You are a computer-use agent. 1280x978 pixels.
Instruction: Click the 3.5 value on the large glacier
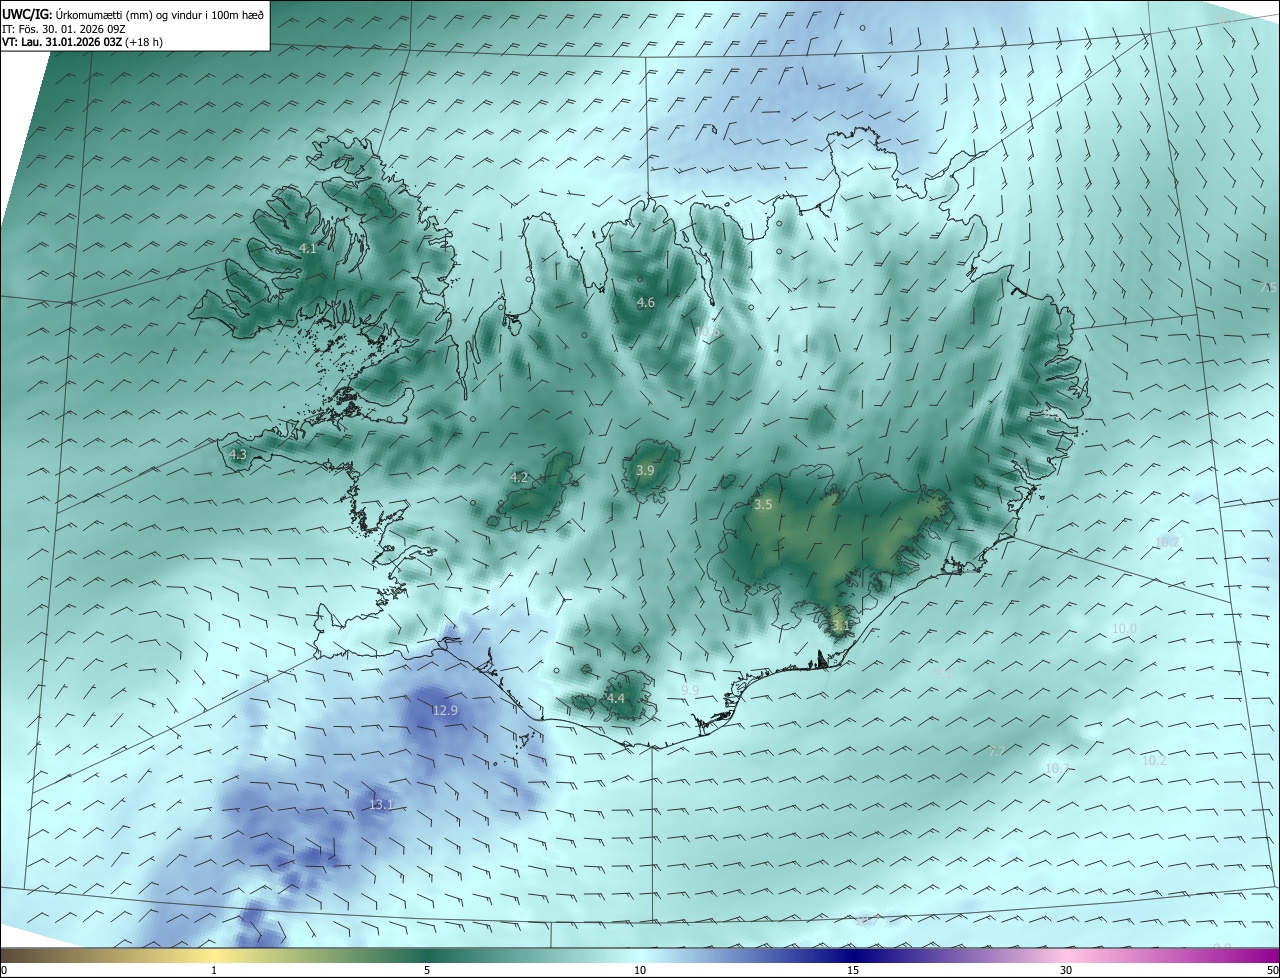(763, 505)
